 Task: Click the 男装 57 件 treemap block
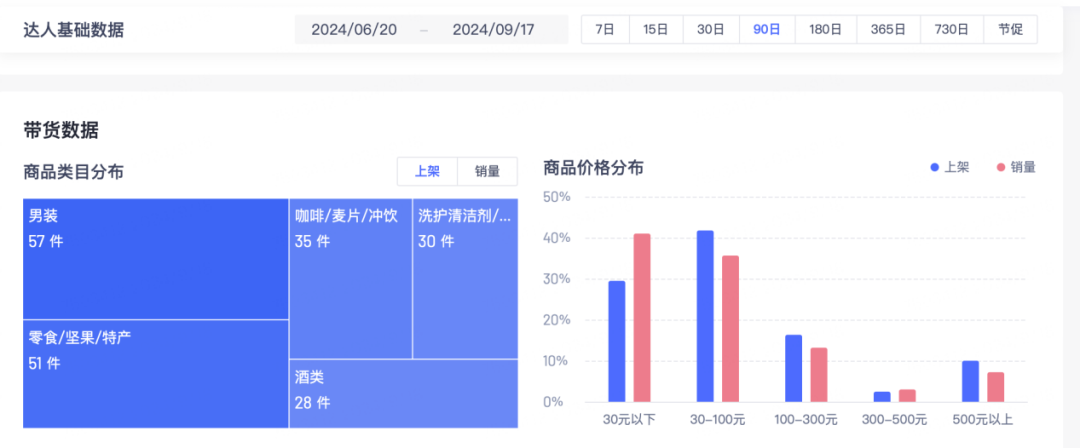[155, 258]
